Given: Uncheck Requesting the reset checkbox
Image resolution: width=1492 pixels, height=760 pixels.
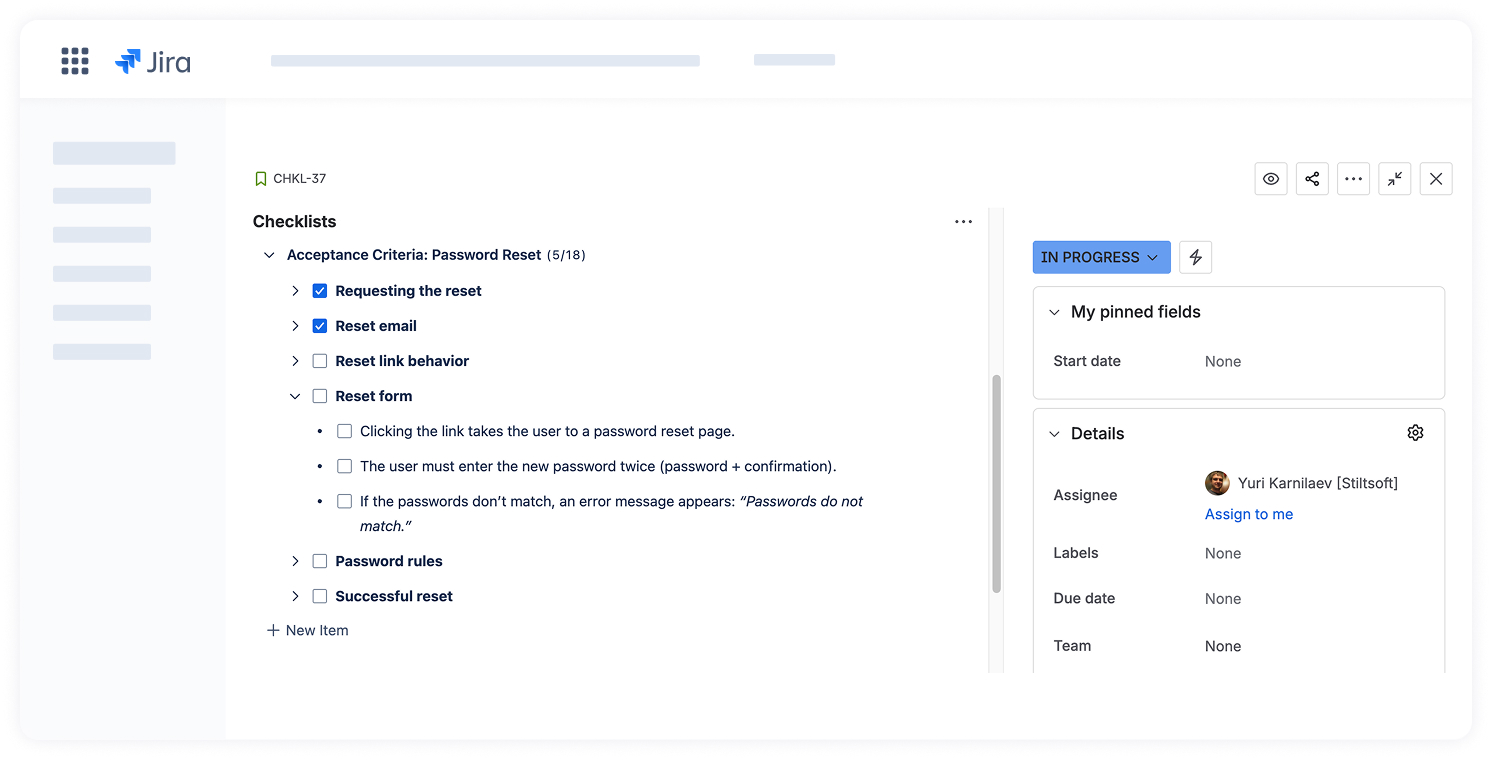Looking at the screenshot, I should click(x=320, y=291).
